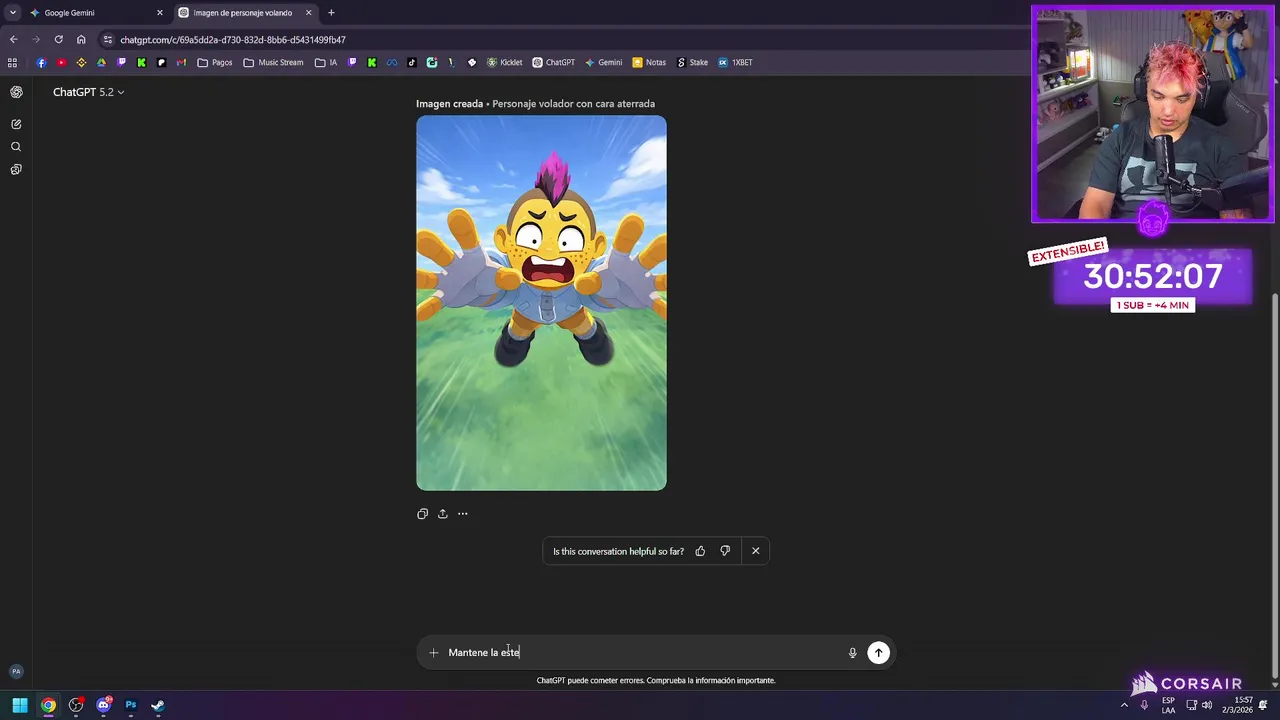Open more actions menu under image
The height and width of the screenshot is (720, 1280).
coord(462,514)
